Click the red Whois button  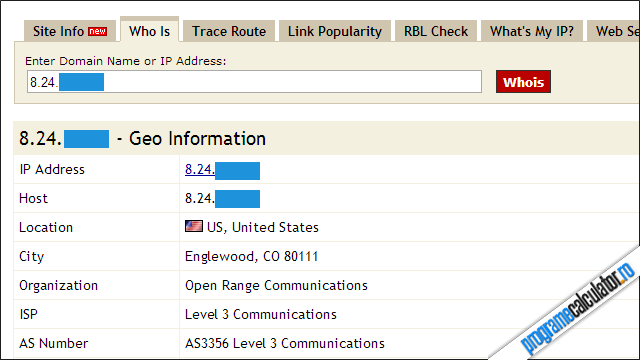tap(523, 82)
